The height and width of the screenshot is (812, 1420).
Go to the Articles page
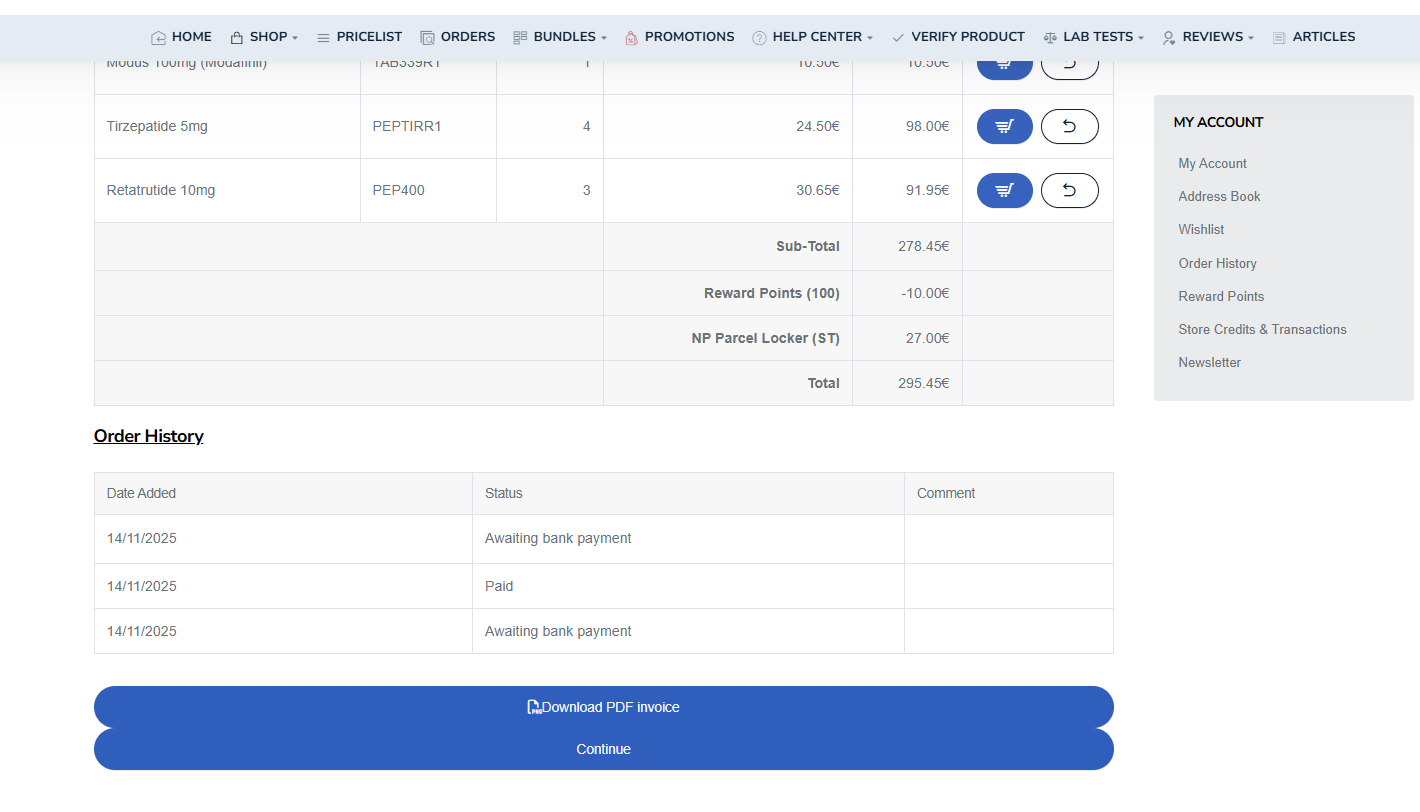click(1313, 37)
